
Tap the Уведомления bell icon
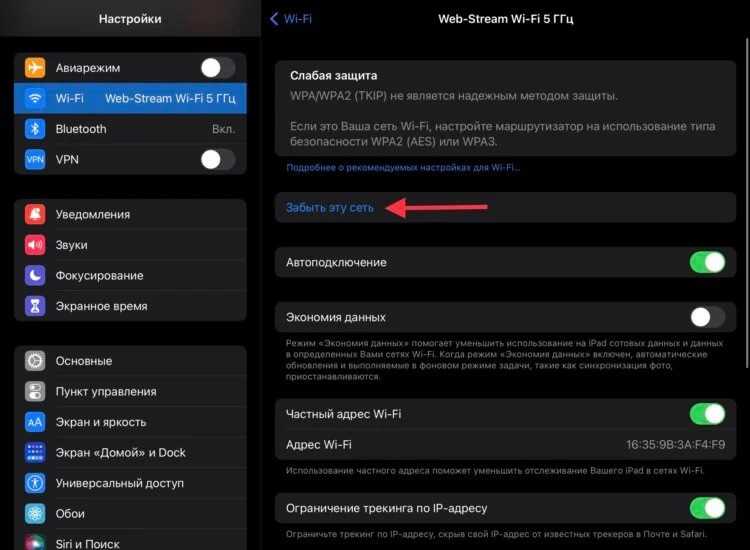[35, 214]
